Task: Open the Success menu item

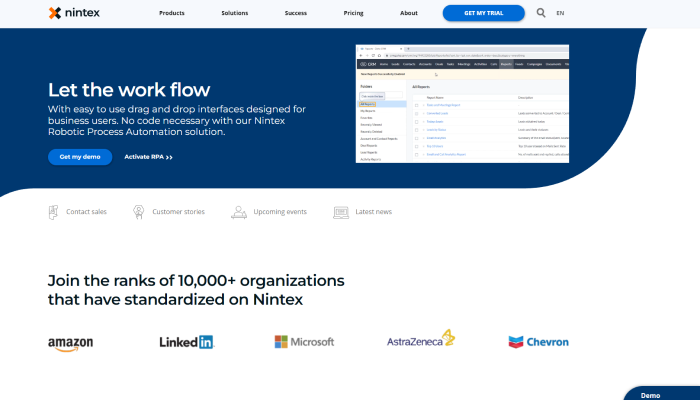Action: point(295,13)
